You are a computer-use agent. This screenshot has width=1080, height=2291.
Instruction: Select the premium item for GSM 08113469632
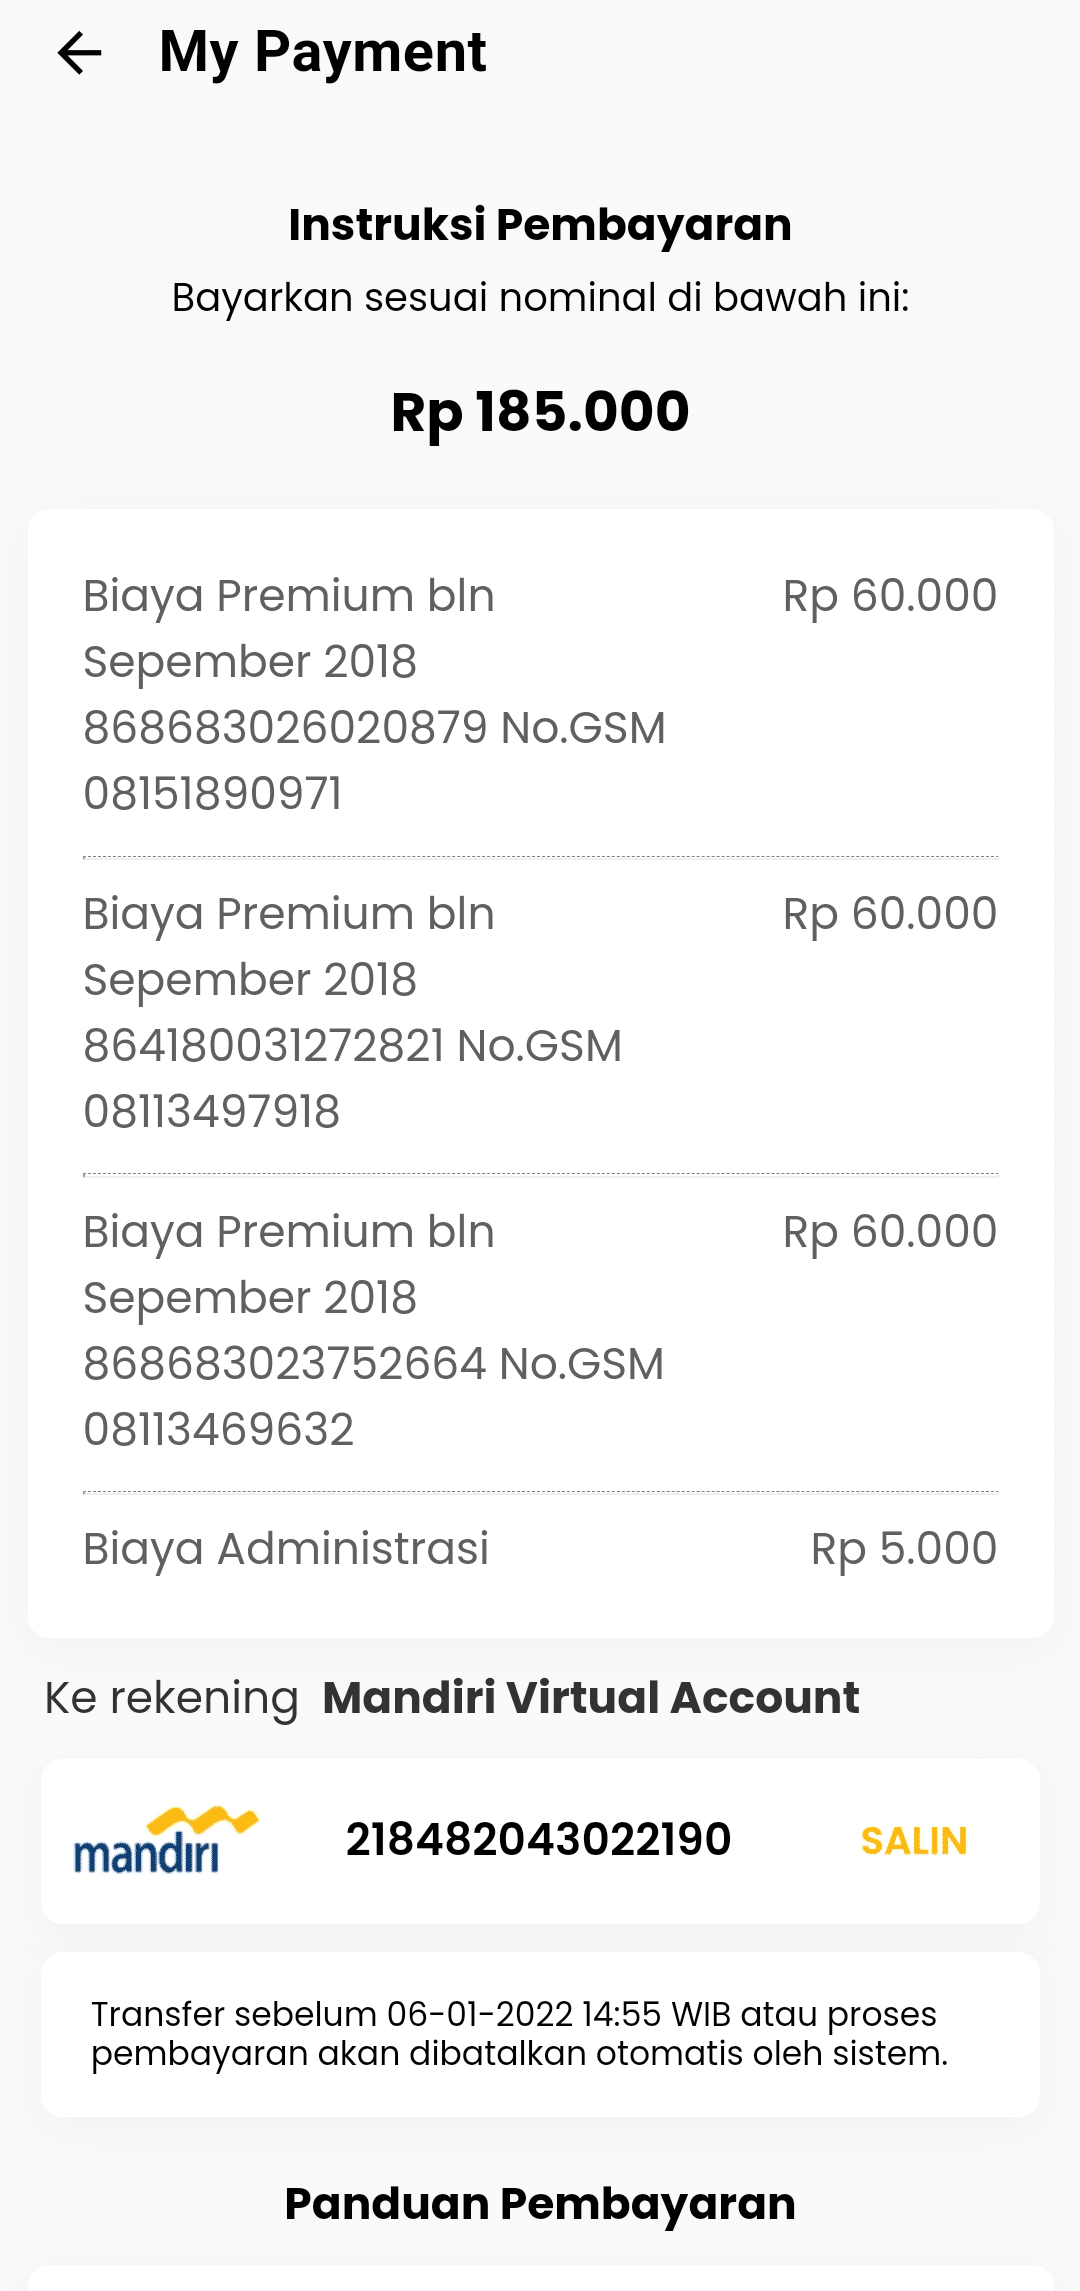click(373, 1330)
